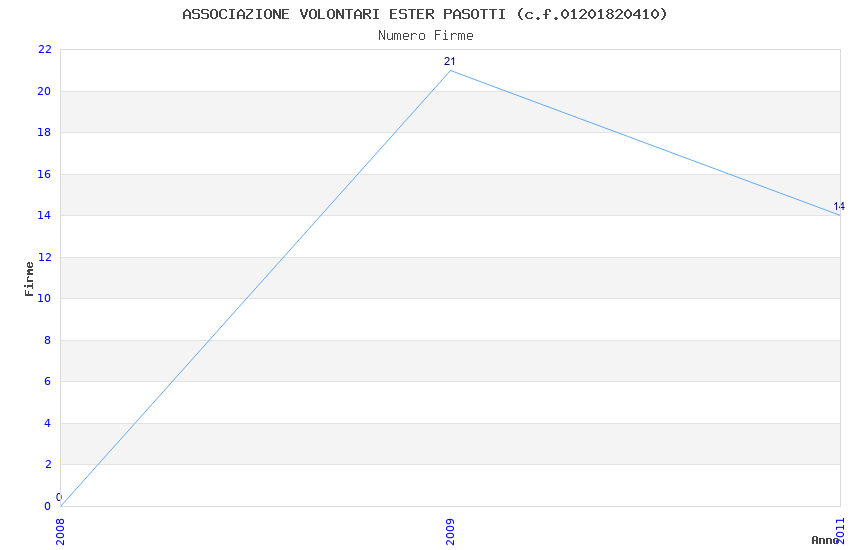Click the y-axis tick label '16'

pos(44,174)
